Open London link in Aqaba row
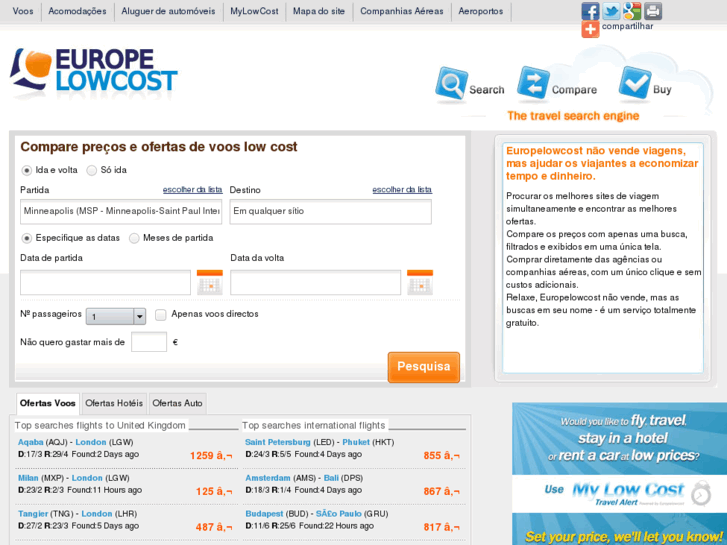The width and height of the screenshot is (727, 545). [91, 442]
